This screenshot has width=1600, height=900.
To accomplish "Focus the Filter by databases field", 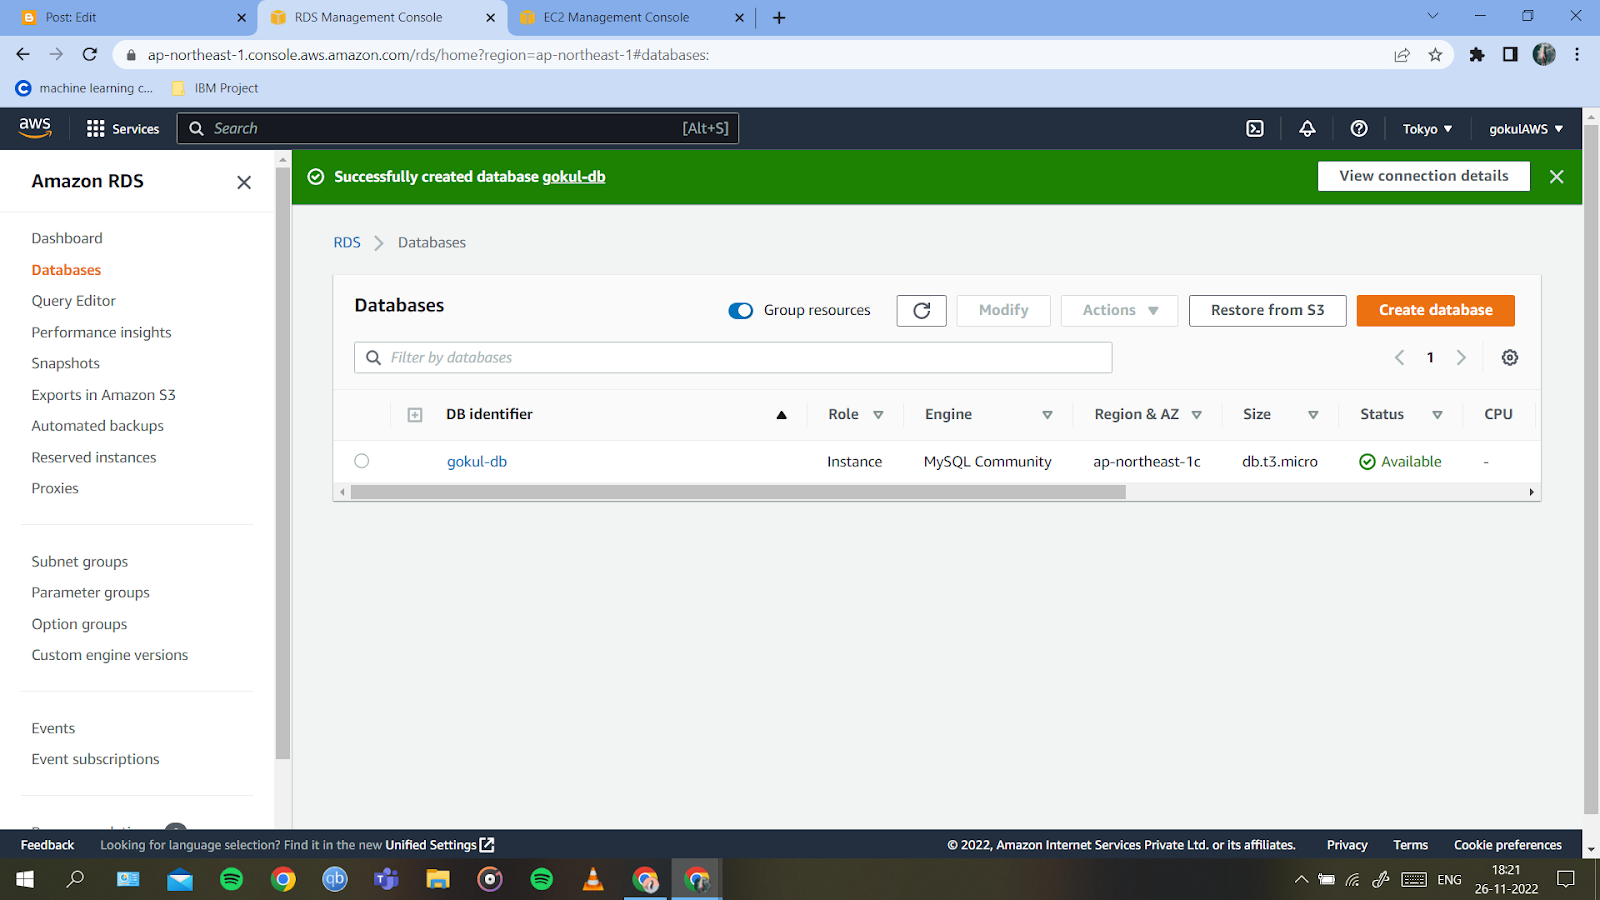I will coord(733,358).
